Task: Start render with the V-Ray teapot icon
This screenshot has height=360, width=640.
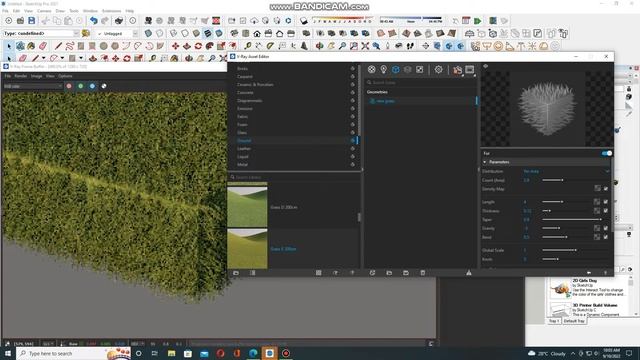Action: click(x=457, y=70)
